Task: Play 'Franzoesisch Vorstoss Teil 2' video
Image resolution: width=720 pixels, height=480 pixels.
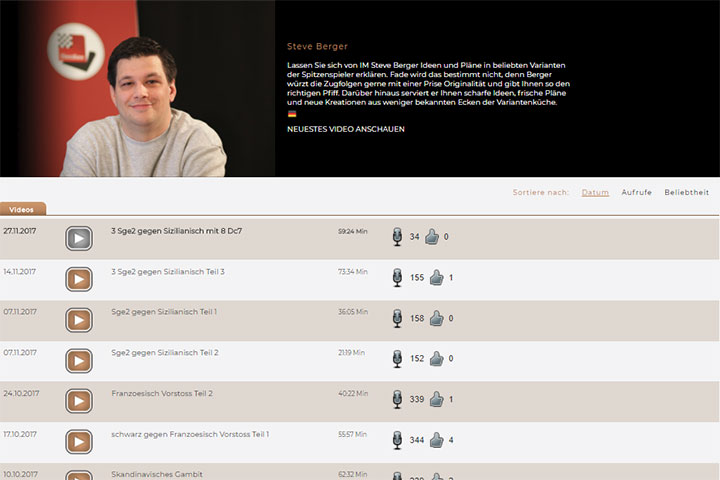Action: click(x=79, y=401)
